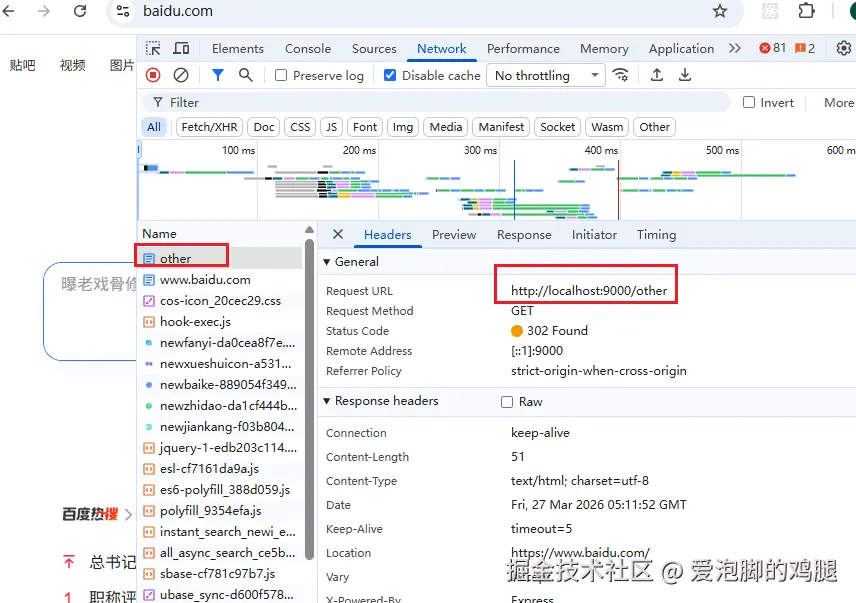
Task: Switch to the Elements tab
Action: tap(237, 49)
